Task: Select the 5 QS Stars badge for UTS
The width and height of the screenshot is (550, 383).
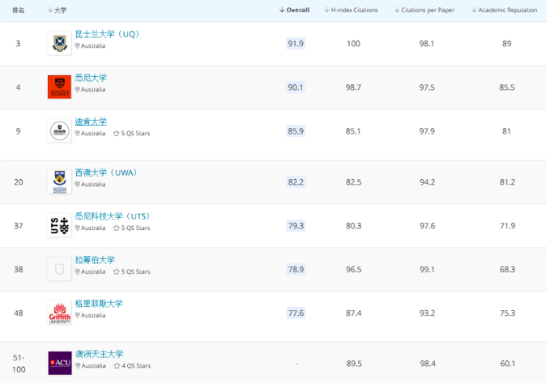Action: (132, 228)
